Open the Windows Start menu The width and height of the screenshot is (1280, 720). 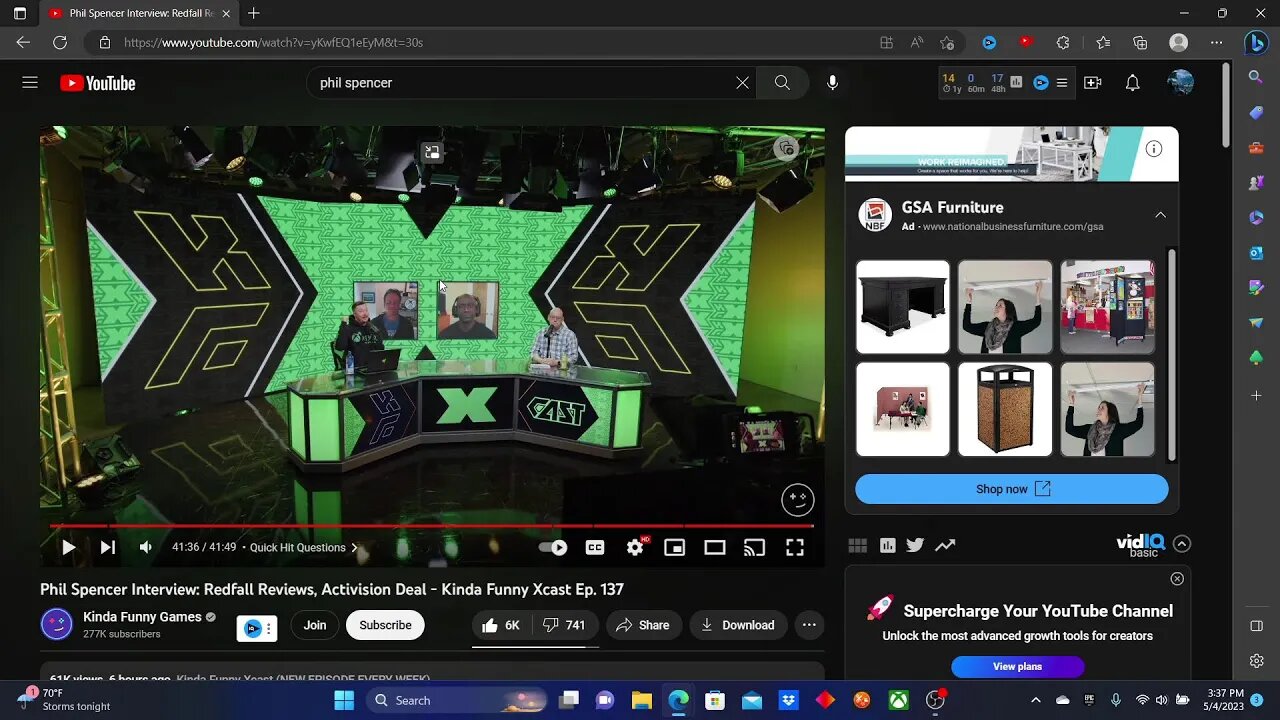pos(344,700)
